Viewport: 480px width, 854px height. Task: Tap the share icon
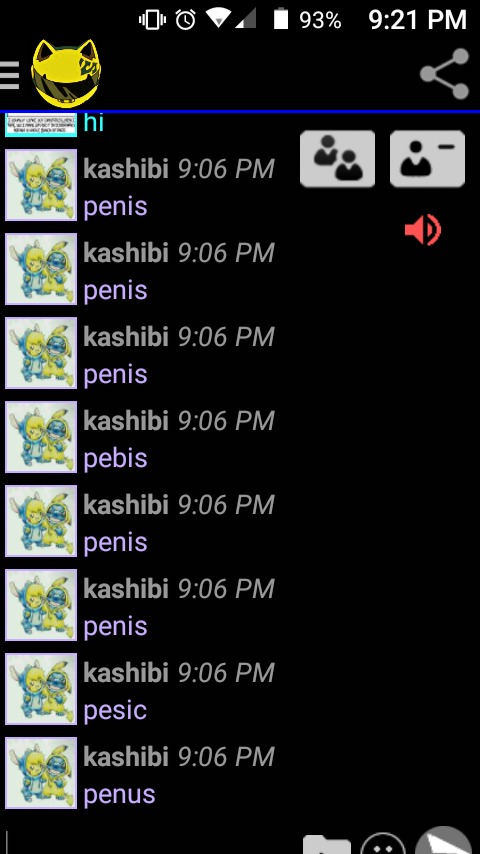(x=445, y=74)
